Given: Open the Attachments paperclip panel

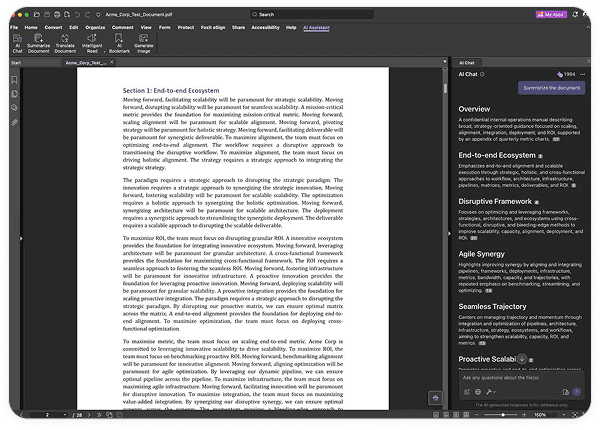Looking at the screenshot, I should pyautogui.click(x=14, y=122).
